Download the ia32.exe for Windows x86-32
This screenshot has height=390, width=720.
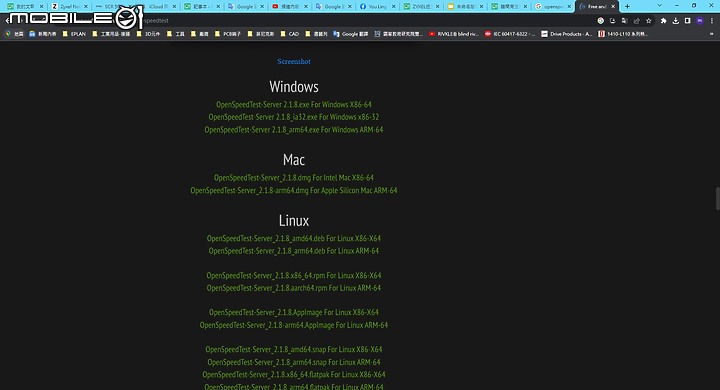tap(294, 117)
